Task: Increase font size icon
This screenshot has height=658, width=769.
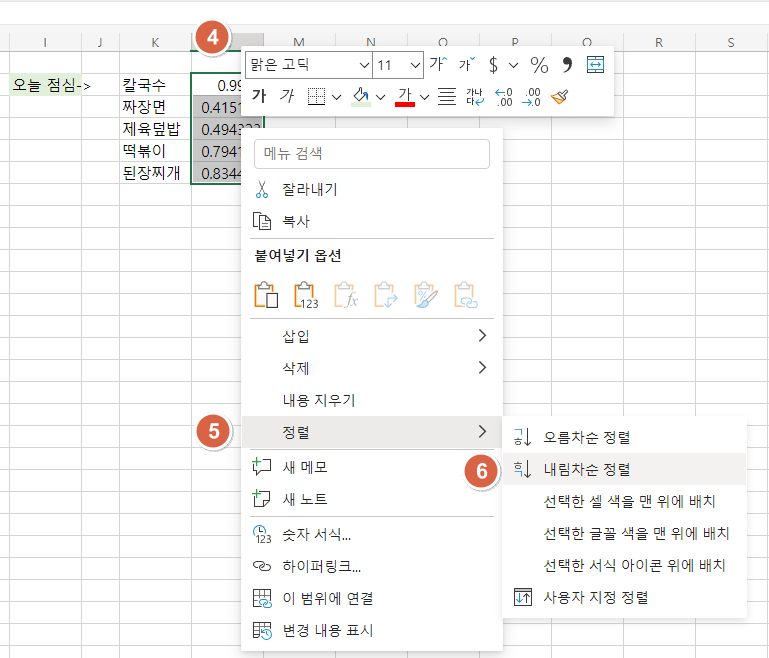Action: (438, 64)
